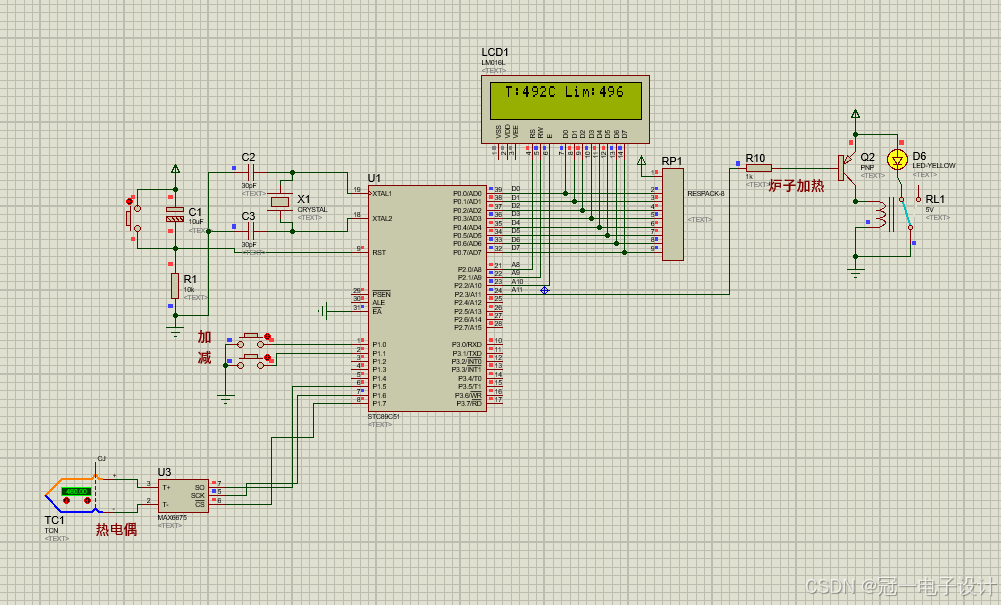Click the blue probe marker on the A11 wire

pos(545,290)
